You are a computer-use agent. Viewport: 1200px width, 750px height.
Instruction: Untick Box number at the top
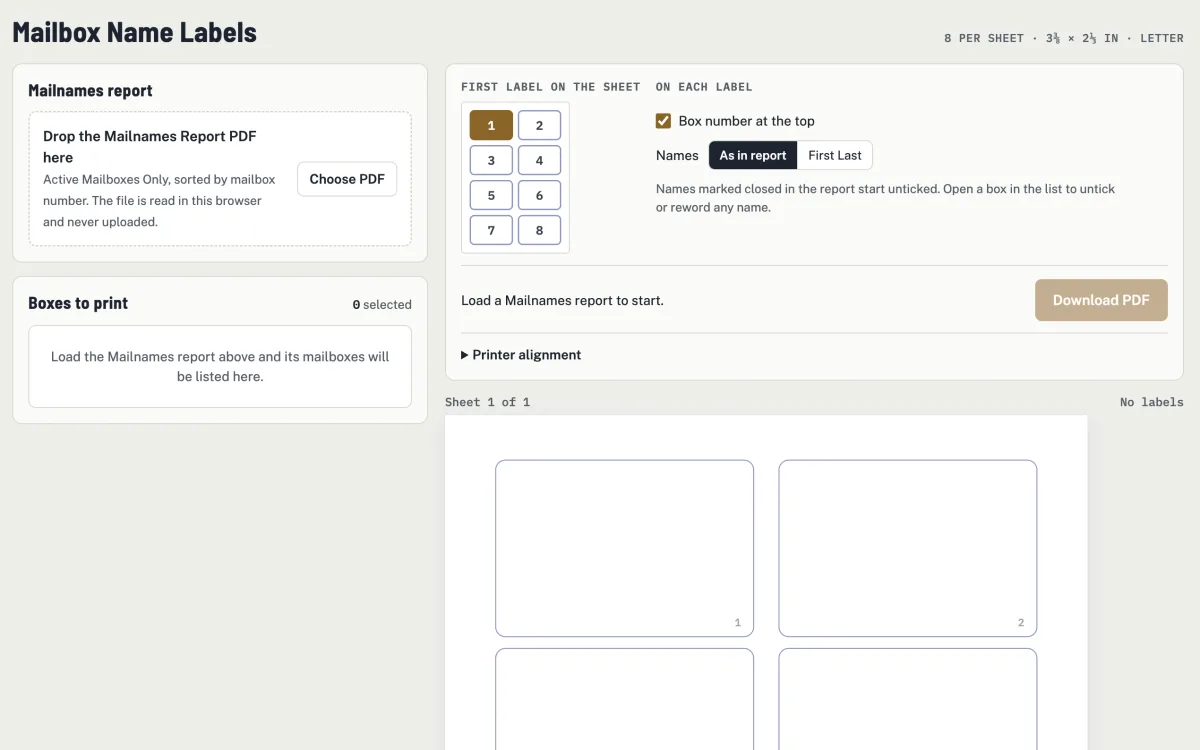[663, 121]
